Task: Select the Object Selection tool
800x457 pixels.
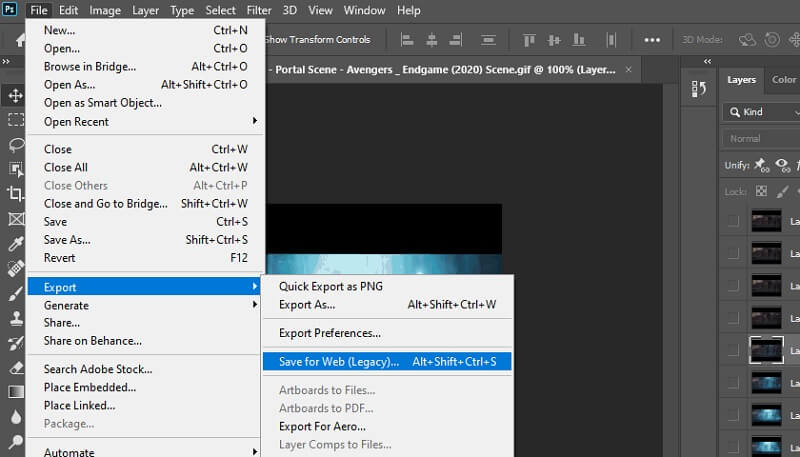Action: 15,169
